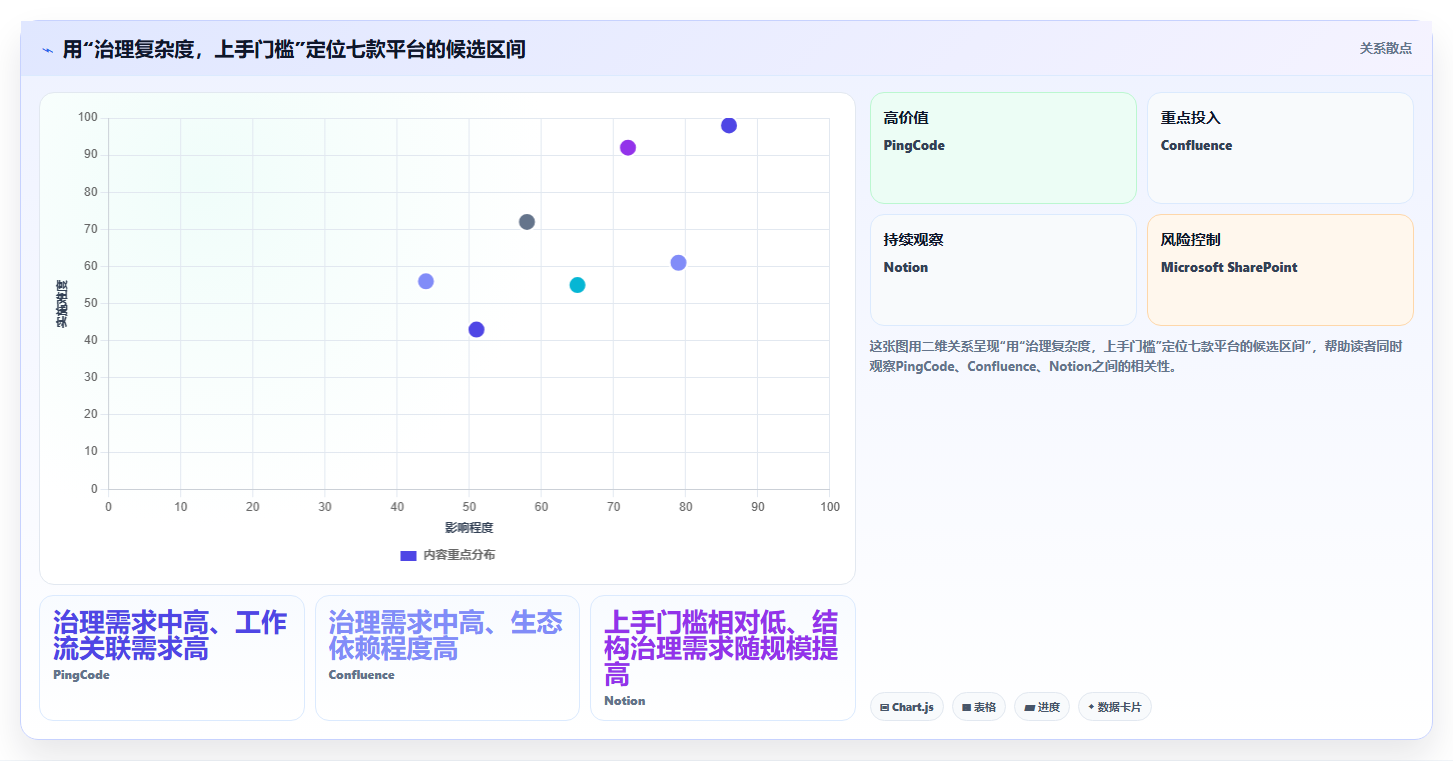
Task: Click the 治理需求中高、生态依赖程度高 card
Action: (x=447, y=658)
